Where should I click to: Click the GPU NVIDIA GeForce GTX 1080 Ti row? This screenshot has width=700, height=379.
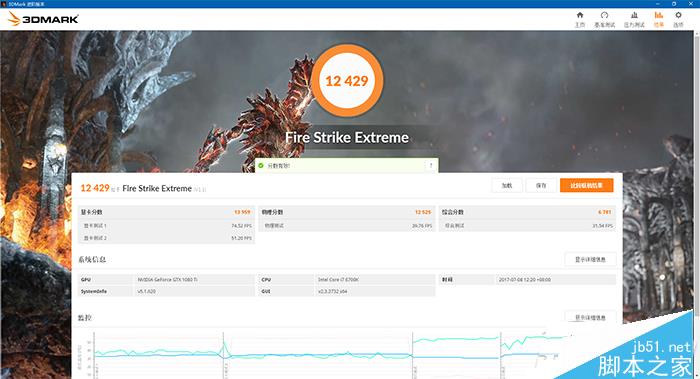click(166, 279)
